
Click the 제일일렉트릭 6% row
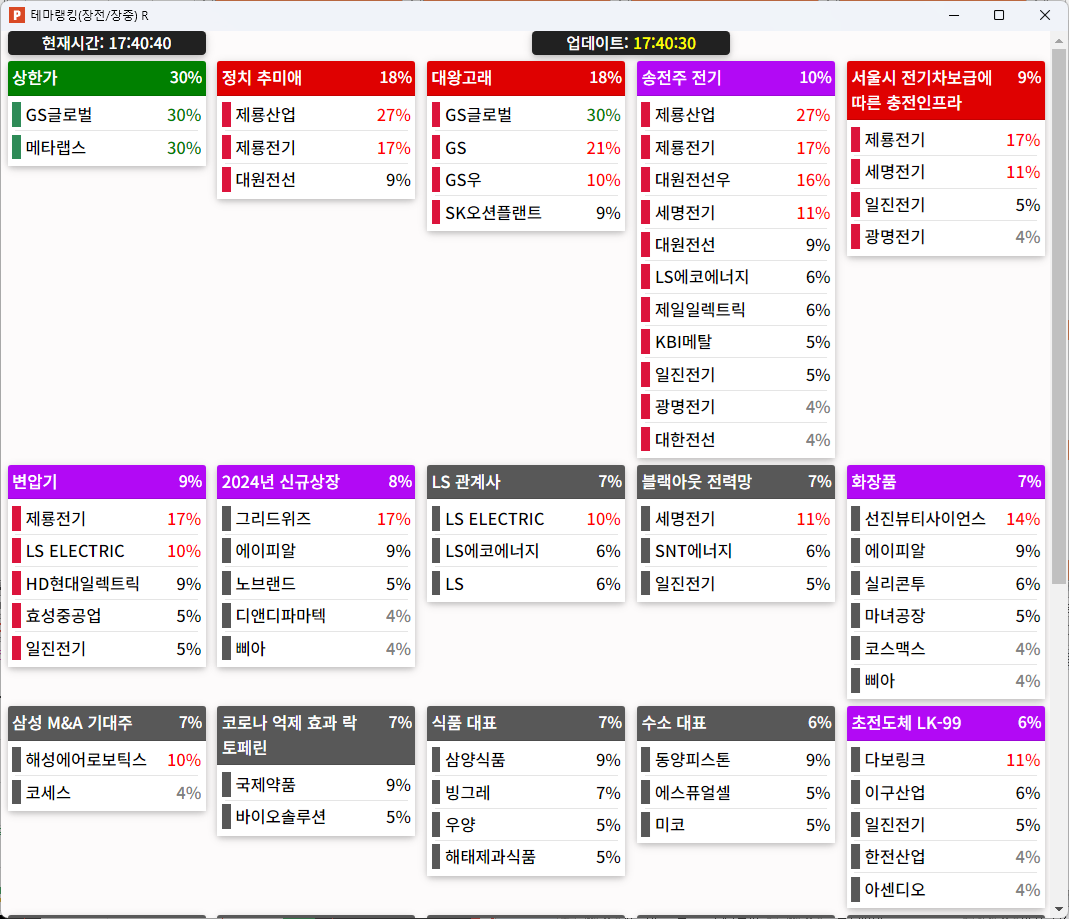(x=736, y=310)
